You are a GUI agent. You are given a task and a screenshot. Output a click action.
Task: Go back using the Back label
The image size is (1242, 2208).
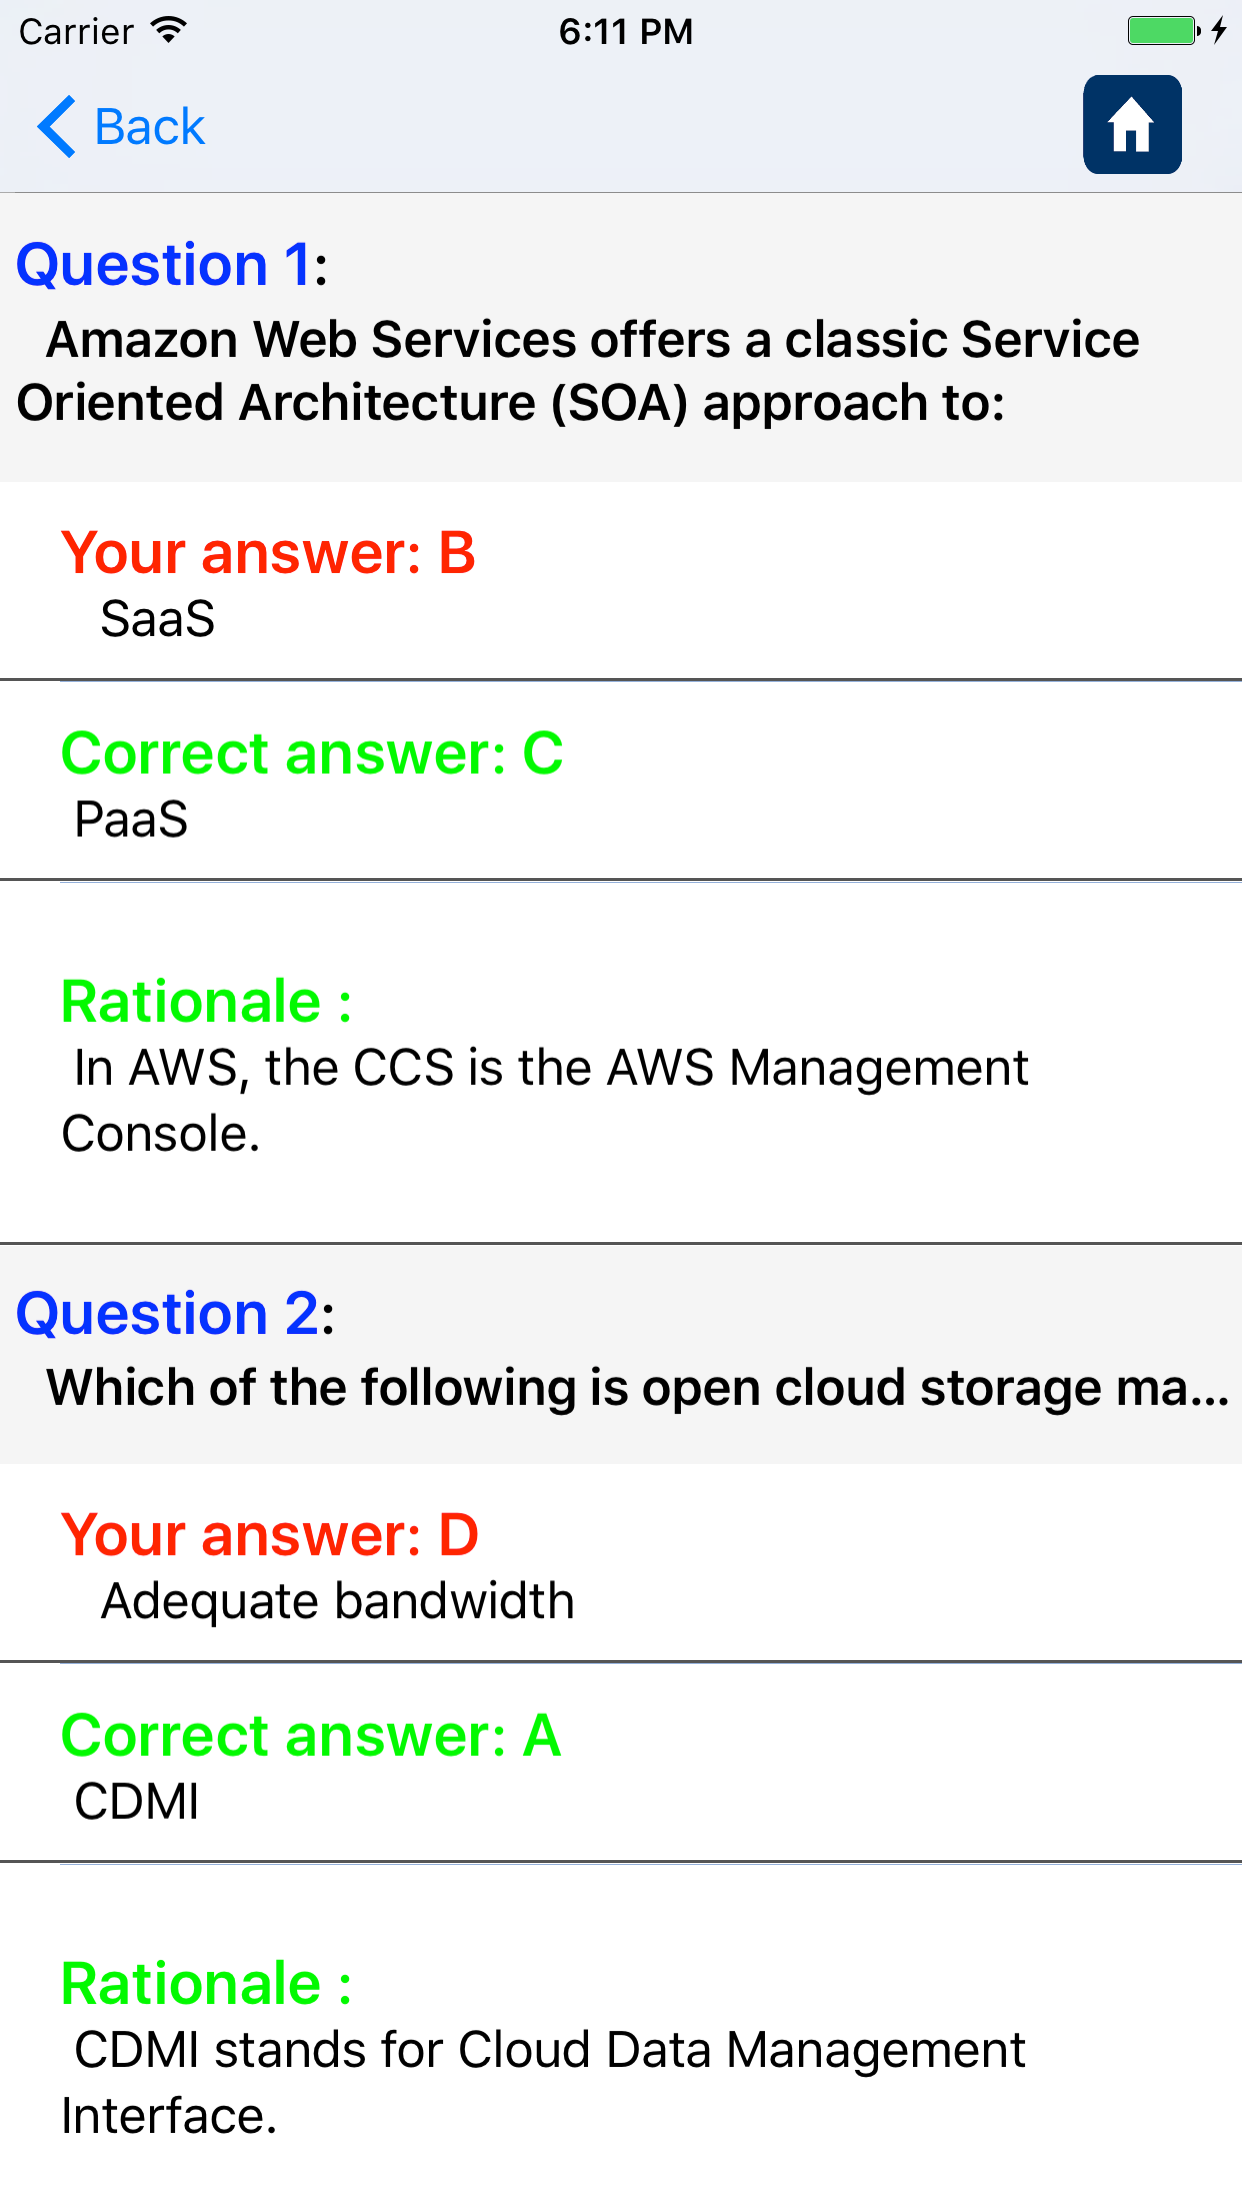tap(149, 127)
